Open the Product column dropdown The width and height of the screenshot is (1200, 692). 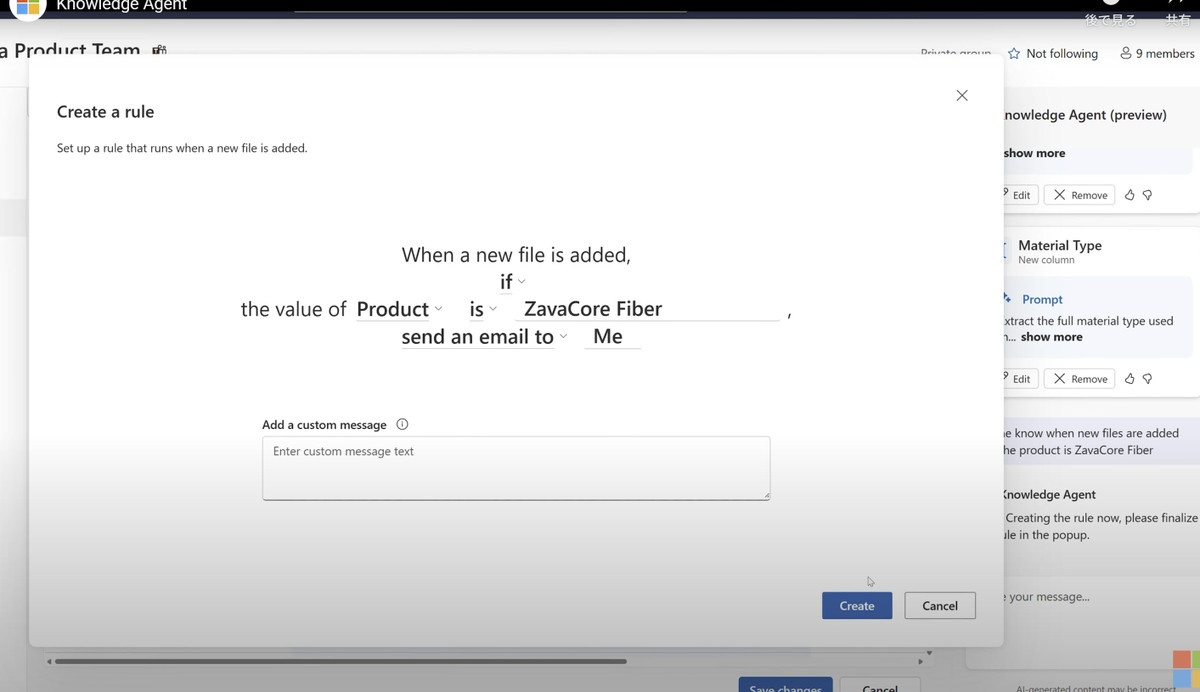tap(399, 309)
